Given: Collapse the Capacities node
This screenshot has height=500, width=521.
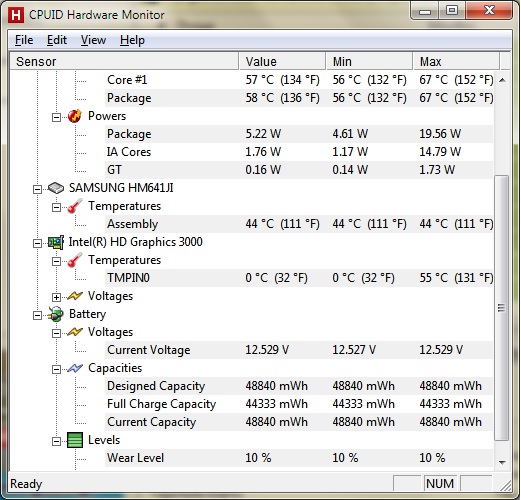Looking at the screenshot, I should (56, 369).
